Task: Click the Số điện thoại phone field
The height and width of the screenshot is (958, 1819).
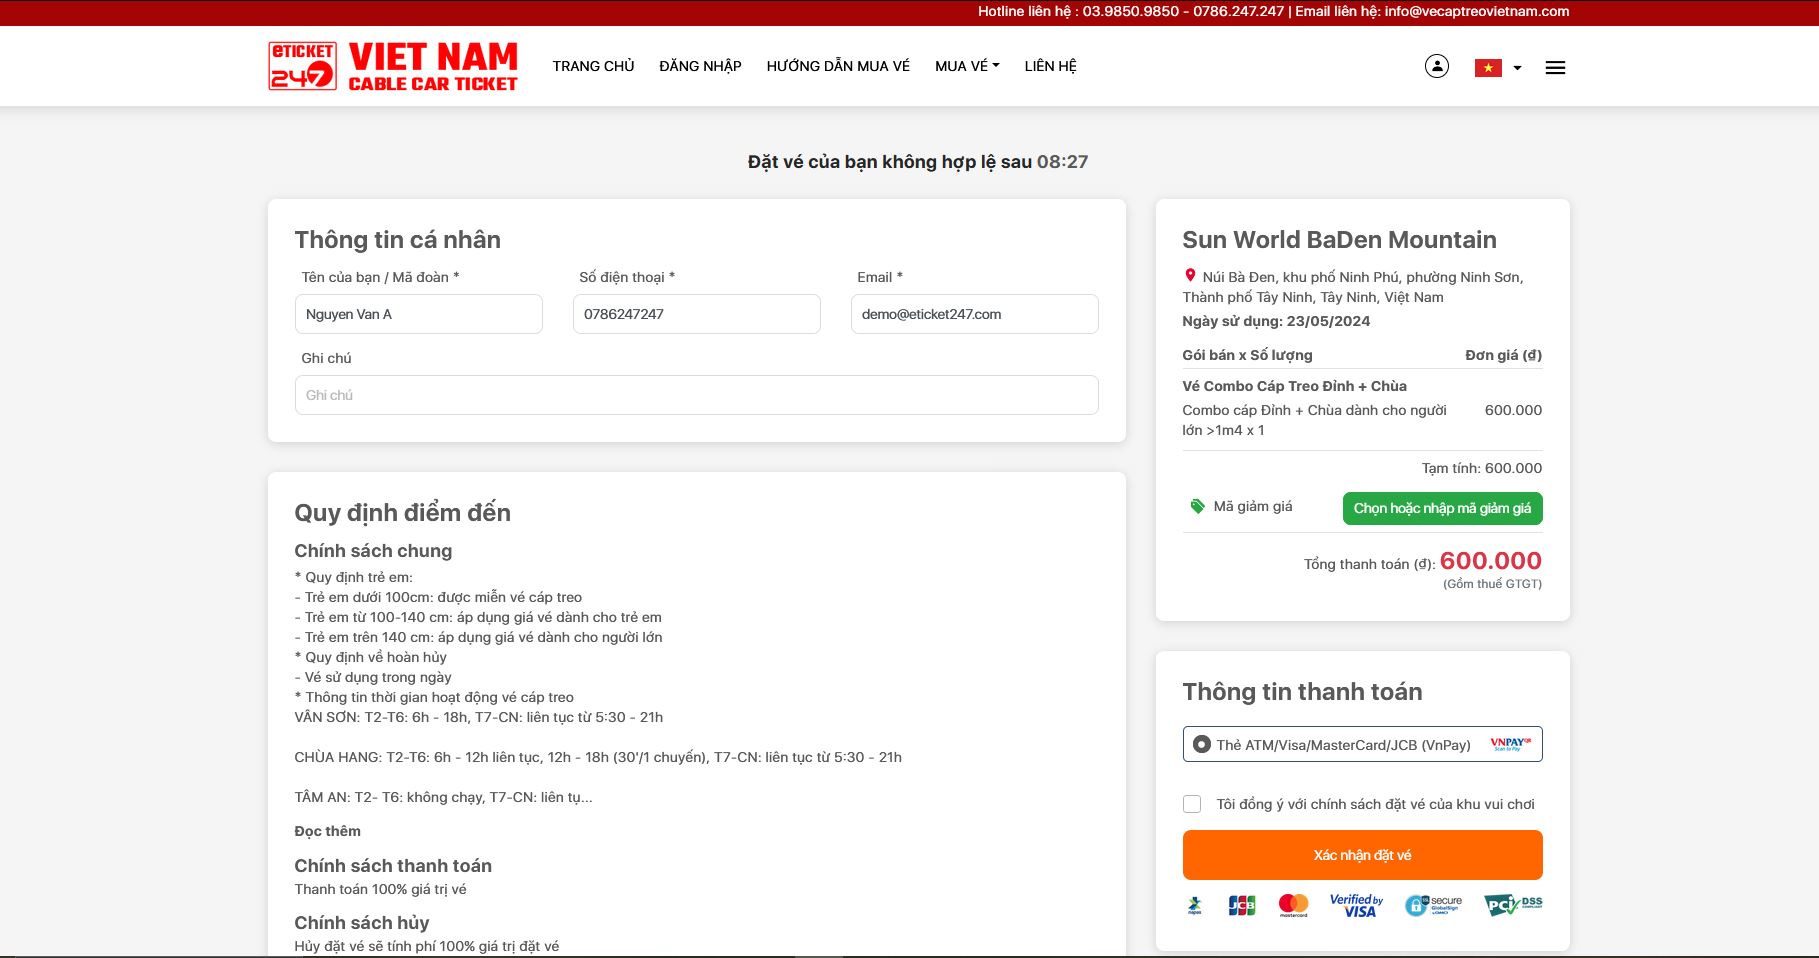Action: pos(696,314)
